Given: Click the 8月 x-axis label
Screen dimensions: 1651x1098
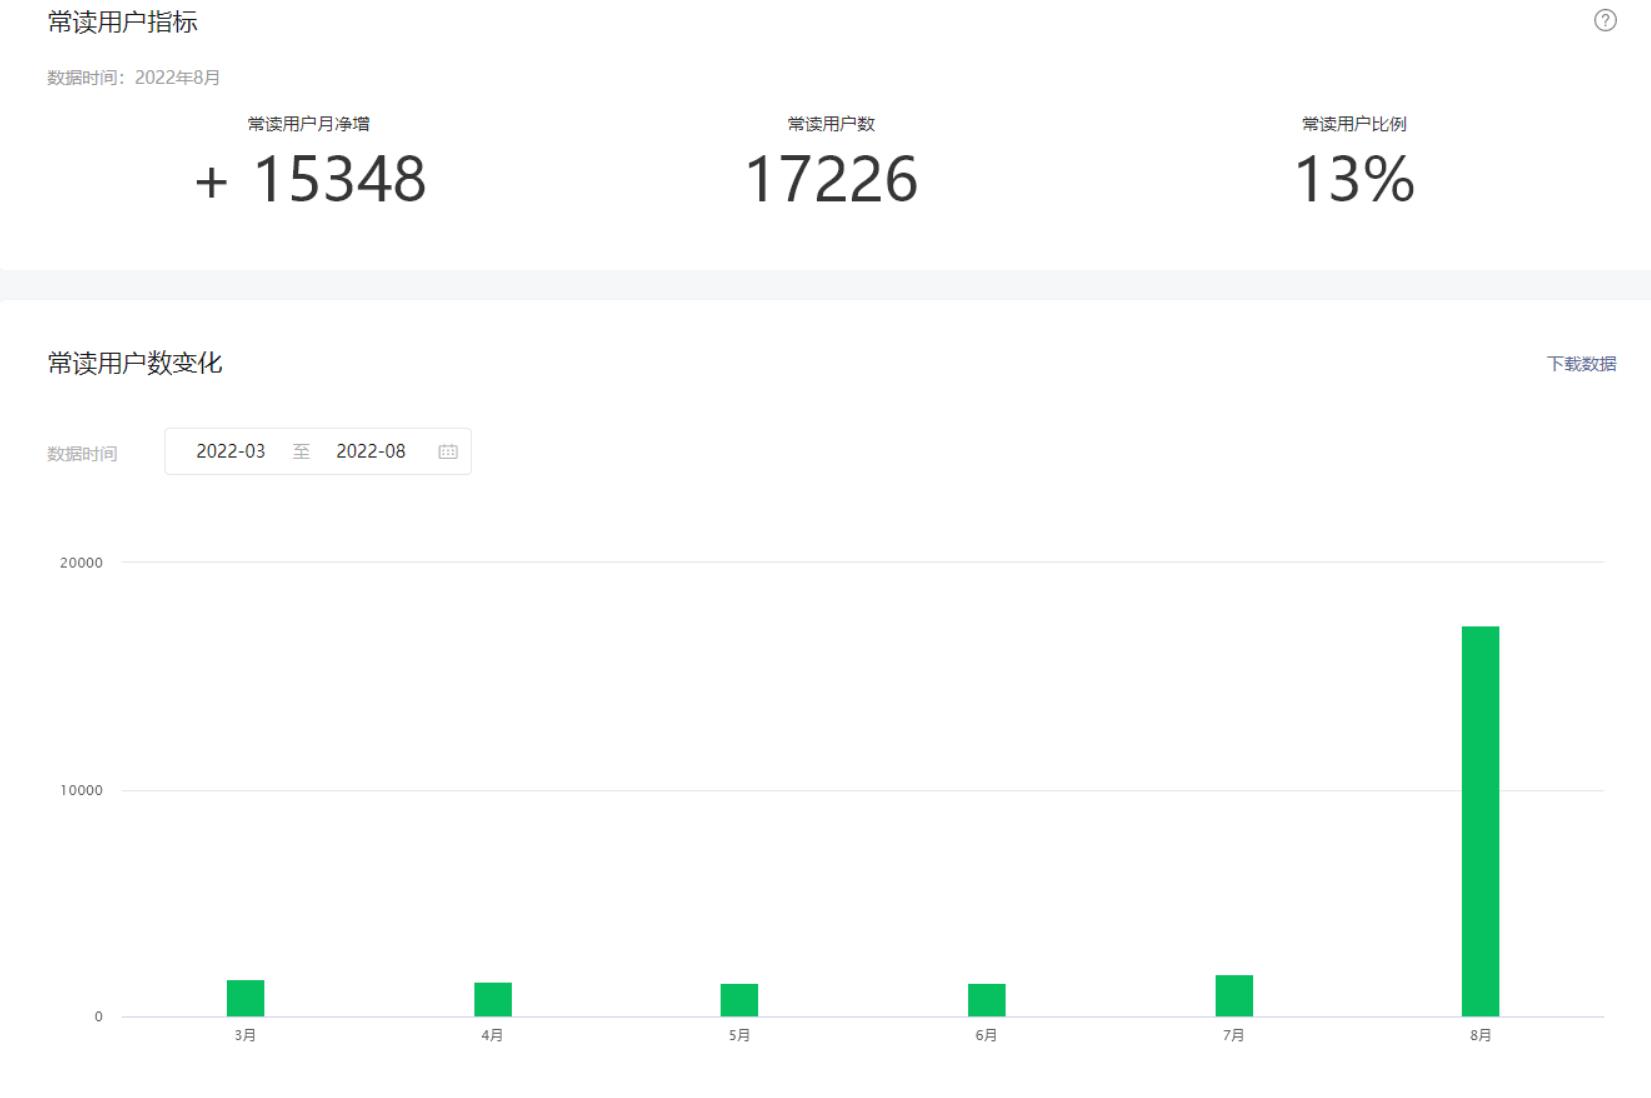Looking at the screenshot, I should [x=1480, y=1035].
